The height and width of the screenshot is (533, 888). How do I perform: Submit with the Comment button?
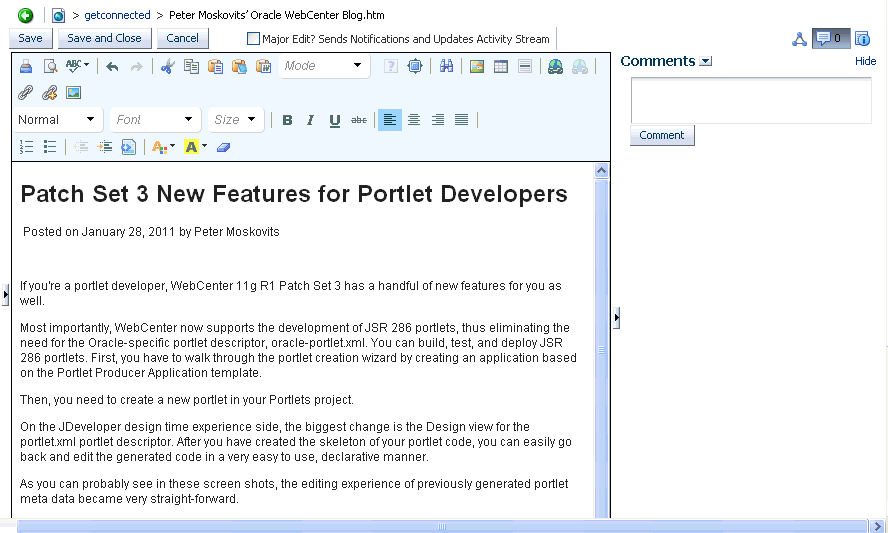click(x=662, y=135)
